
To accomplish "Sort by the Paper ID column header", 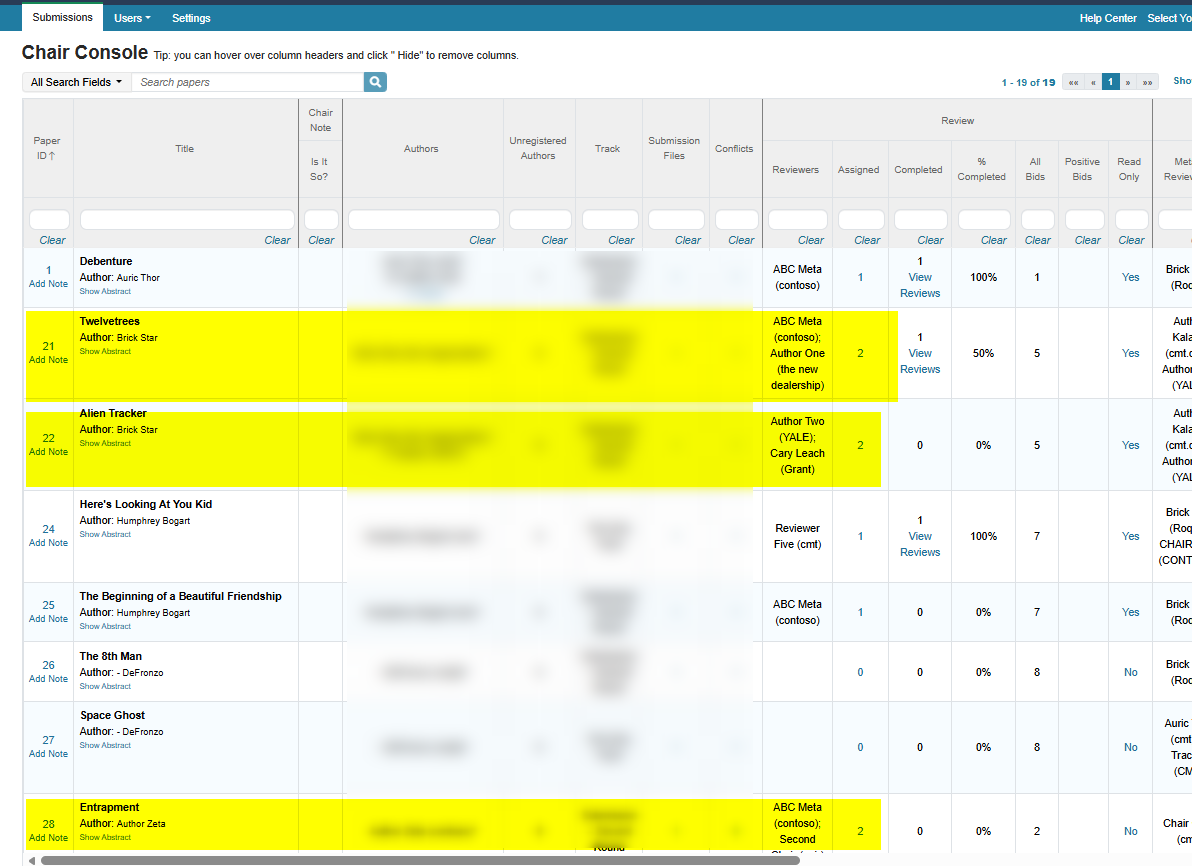I will tap(47, 149).
